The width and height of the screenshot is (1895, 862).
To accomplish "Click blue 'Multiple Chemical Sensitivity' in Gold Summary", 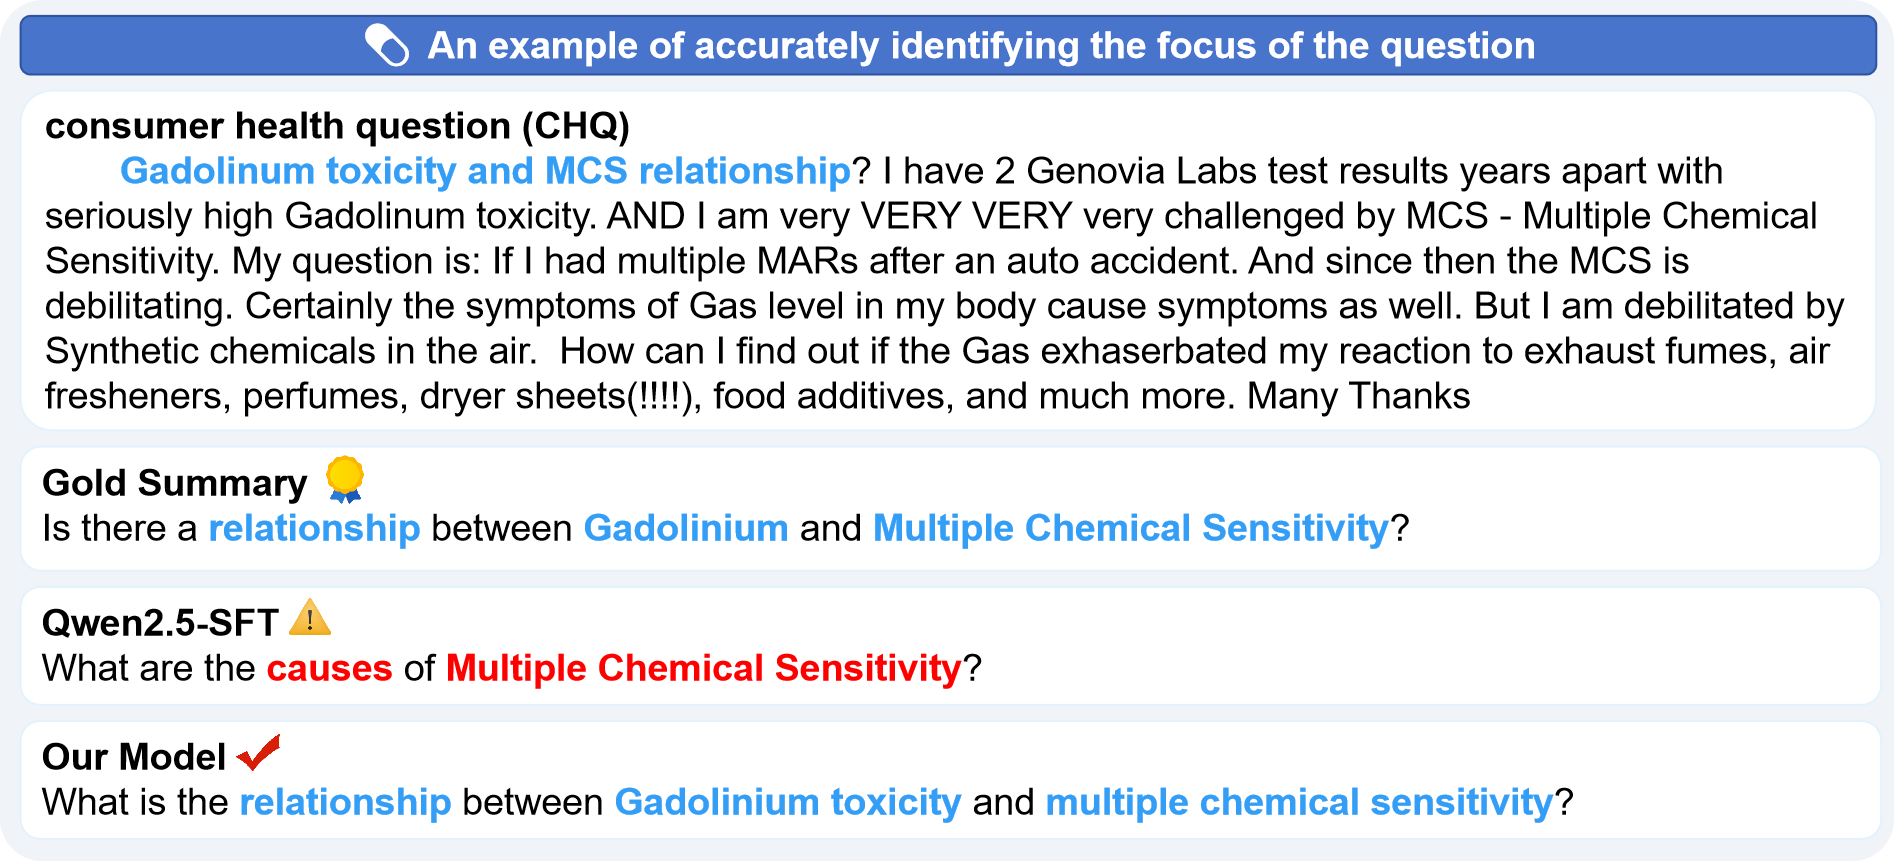I will [x=1131, y=528].
